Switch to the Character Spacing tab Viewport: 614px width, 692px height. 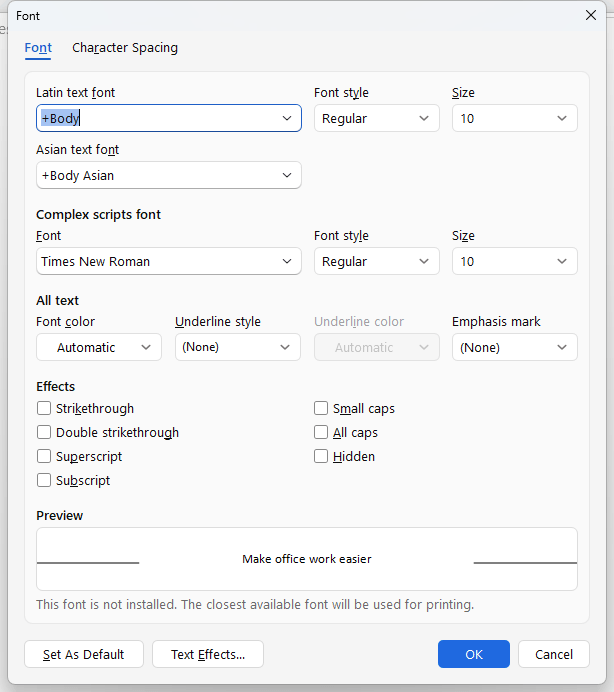click(125, 48)
